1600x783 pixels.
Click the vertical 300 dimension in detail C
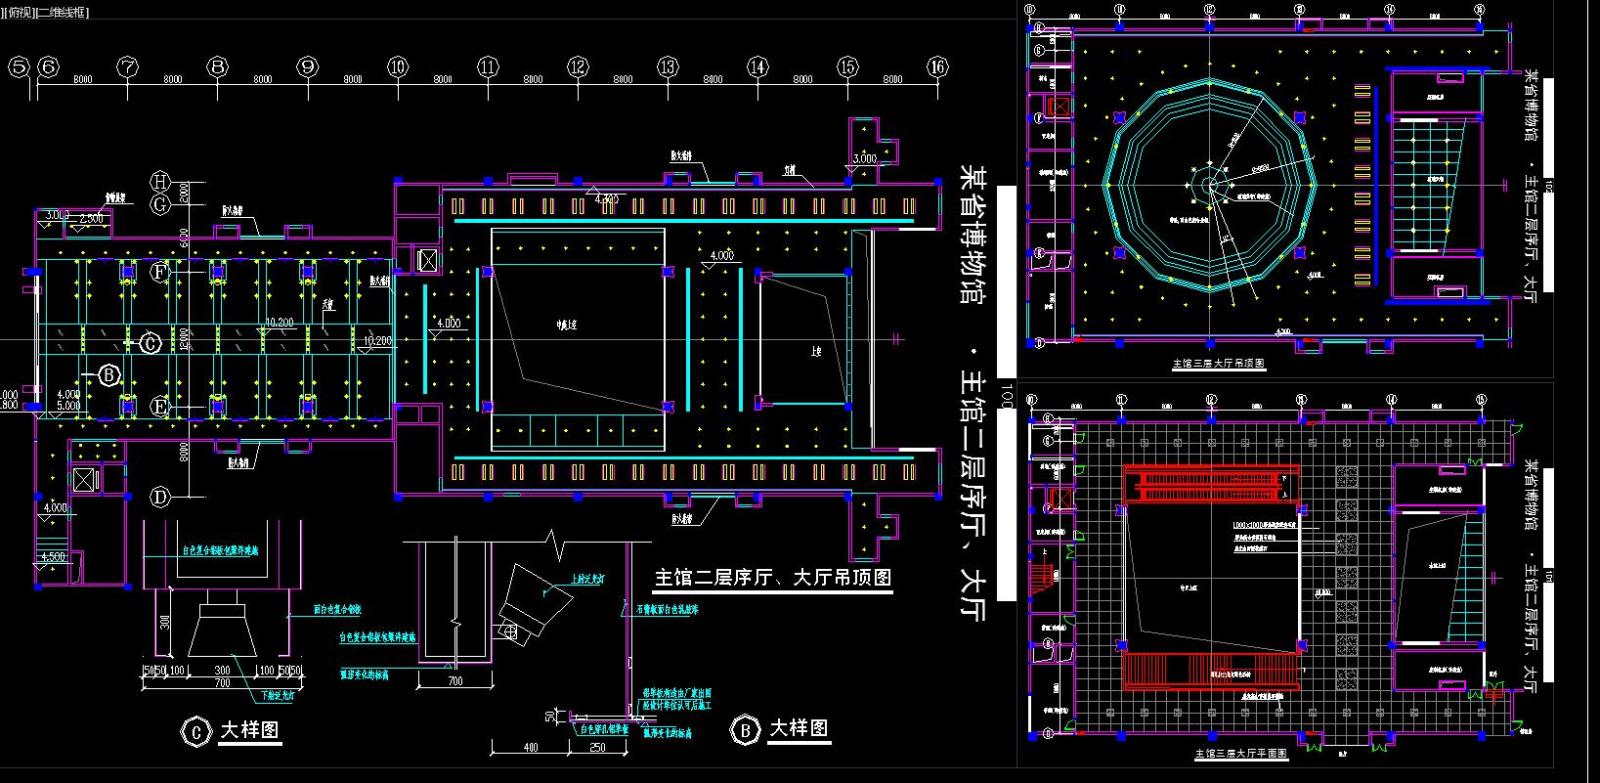165,621
